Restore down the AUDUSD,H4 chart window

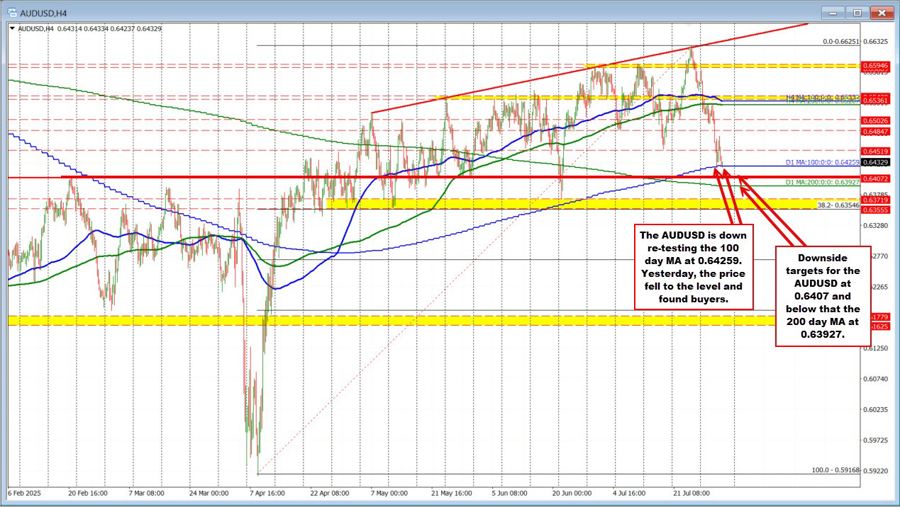pyautogui.click(x=857, y=12)
